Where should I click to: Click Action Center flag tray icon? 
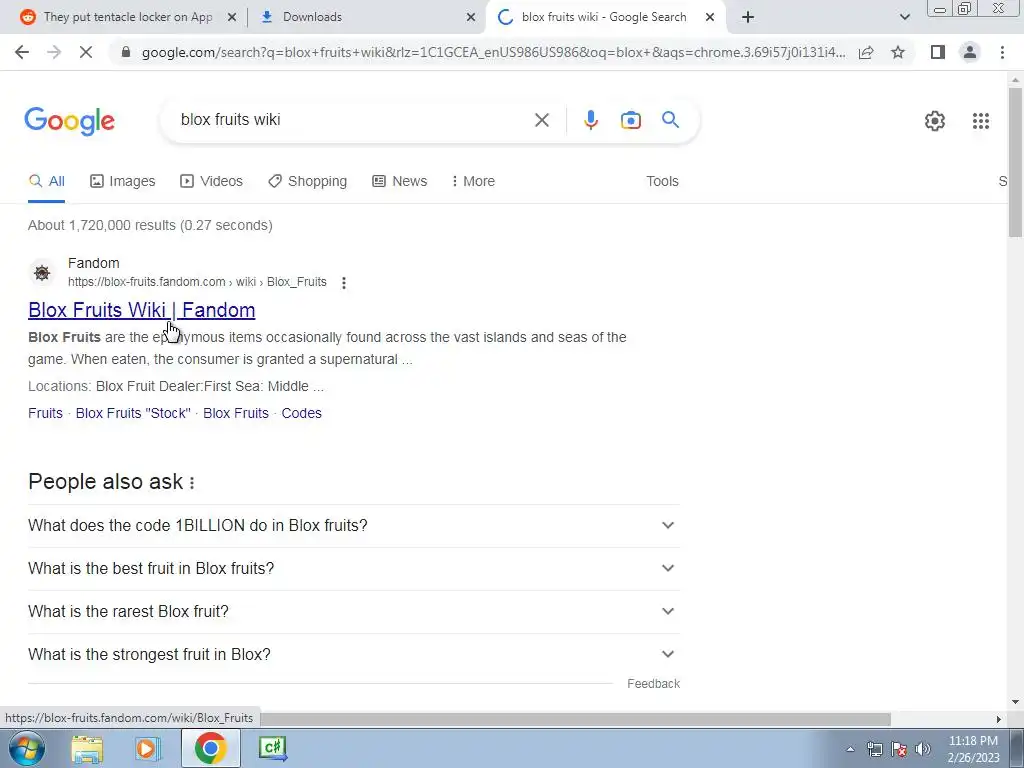point(899,749)
